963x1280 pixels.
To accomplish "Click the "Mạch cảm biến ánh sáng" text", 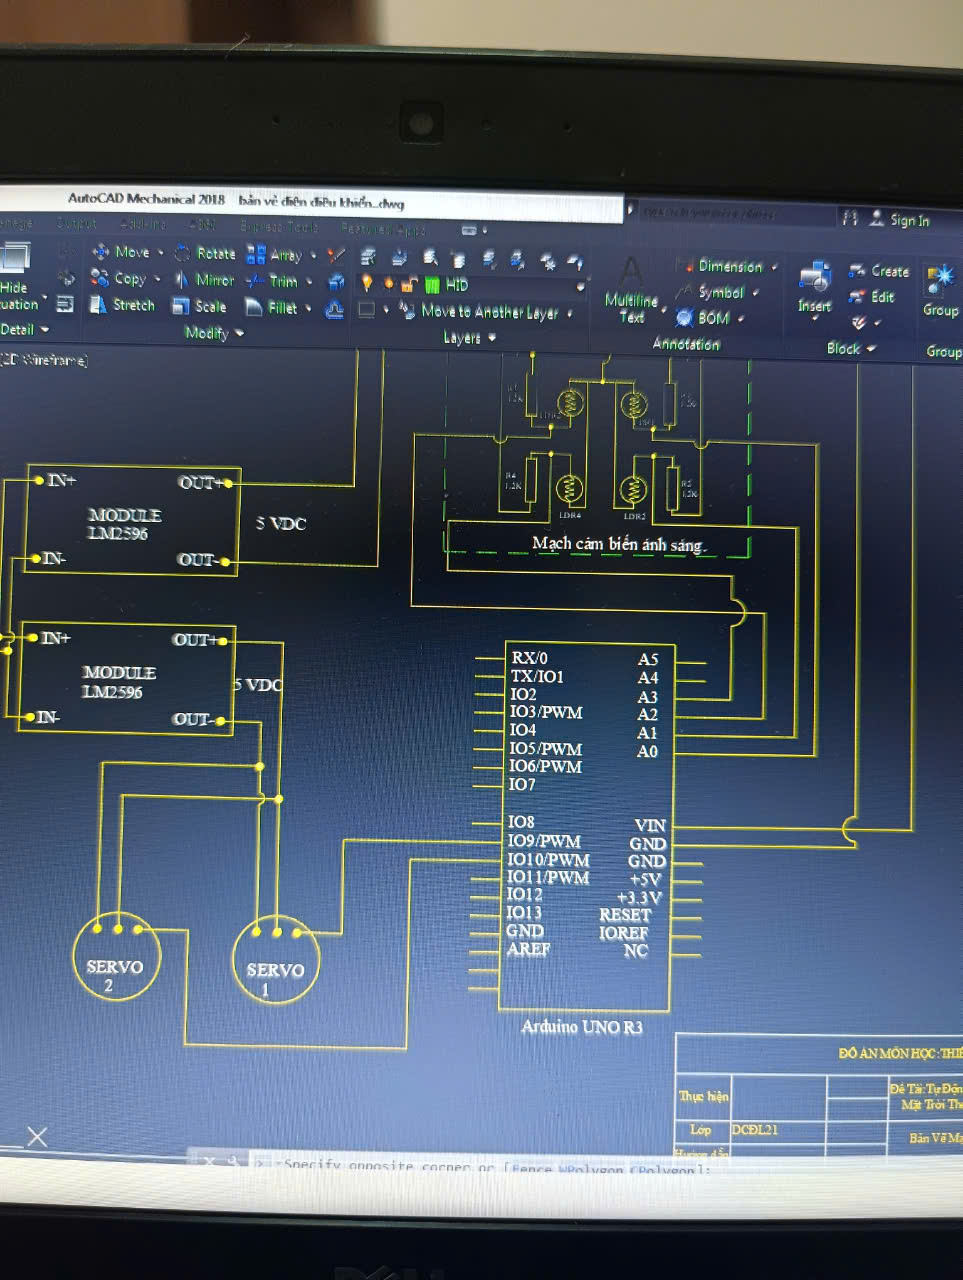I will coord(618,544).
